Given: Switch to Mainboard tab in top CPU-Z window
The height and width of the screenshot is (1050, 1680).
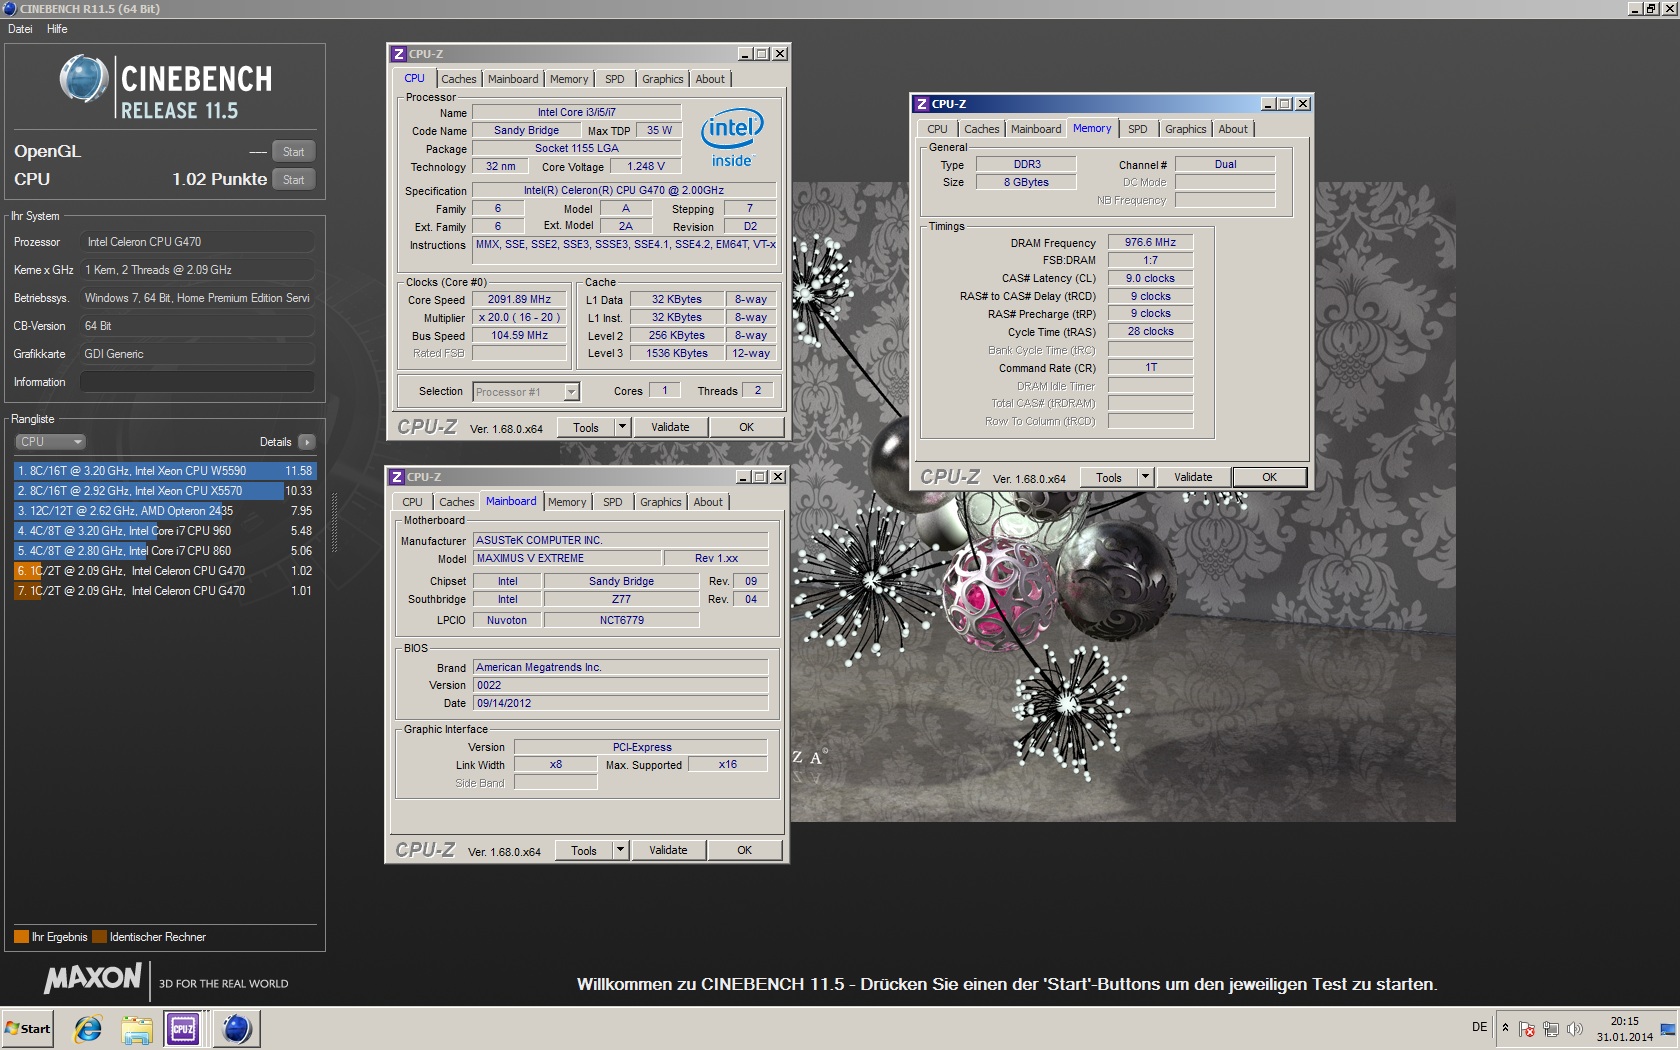Looking at the screenshot, I should (513, 79).
